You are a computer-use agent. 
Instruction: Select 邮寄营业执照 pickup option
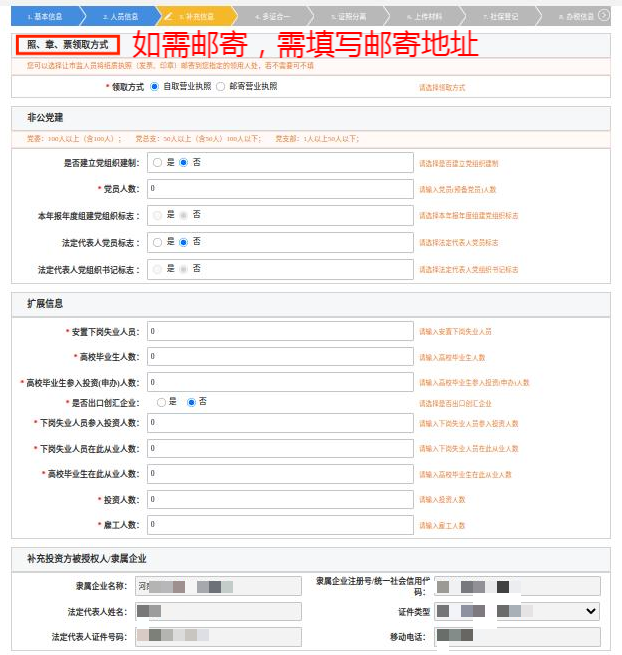(221, 86)
